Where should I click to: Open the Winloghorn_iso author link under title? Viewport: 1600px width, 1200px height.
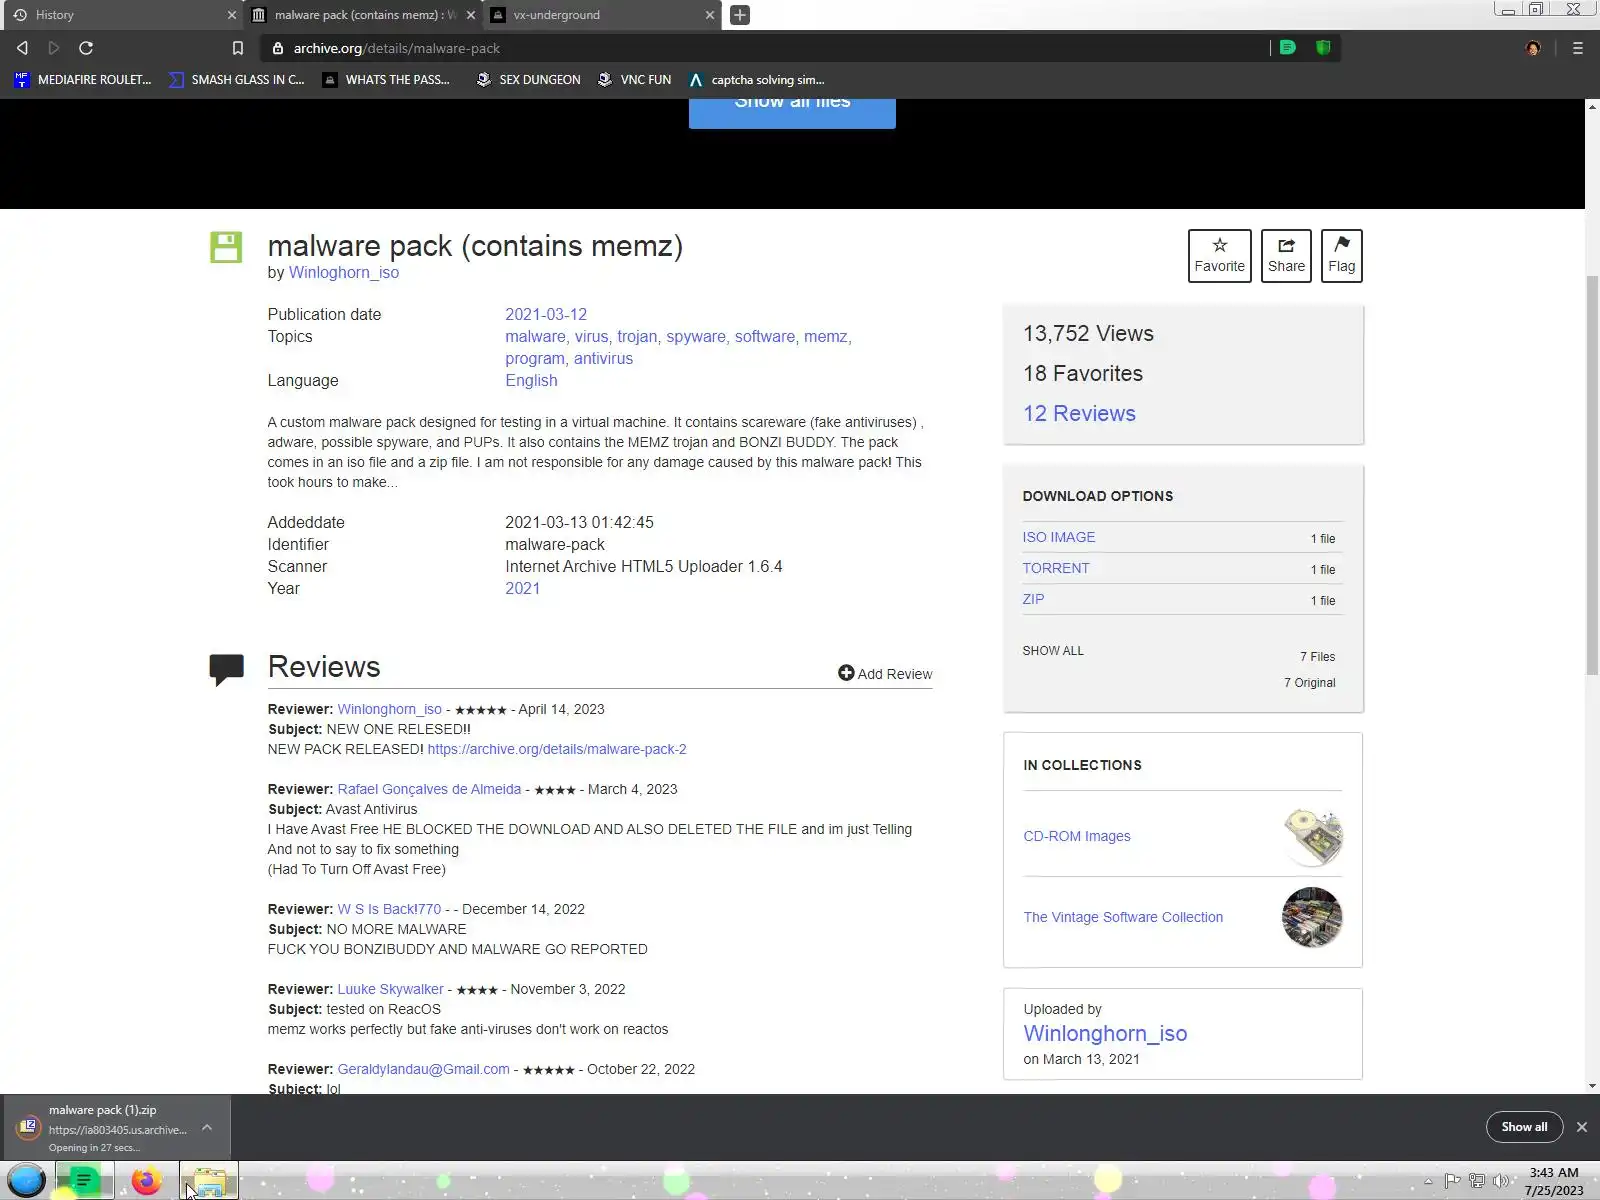(x=344, y=272)
